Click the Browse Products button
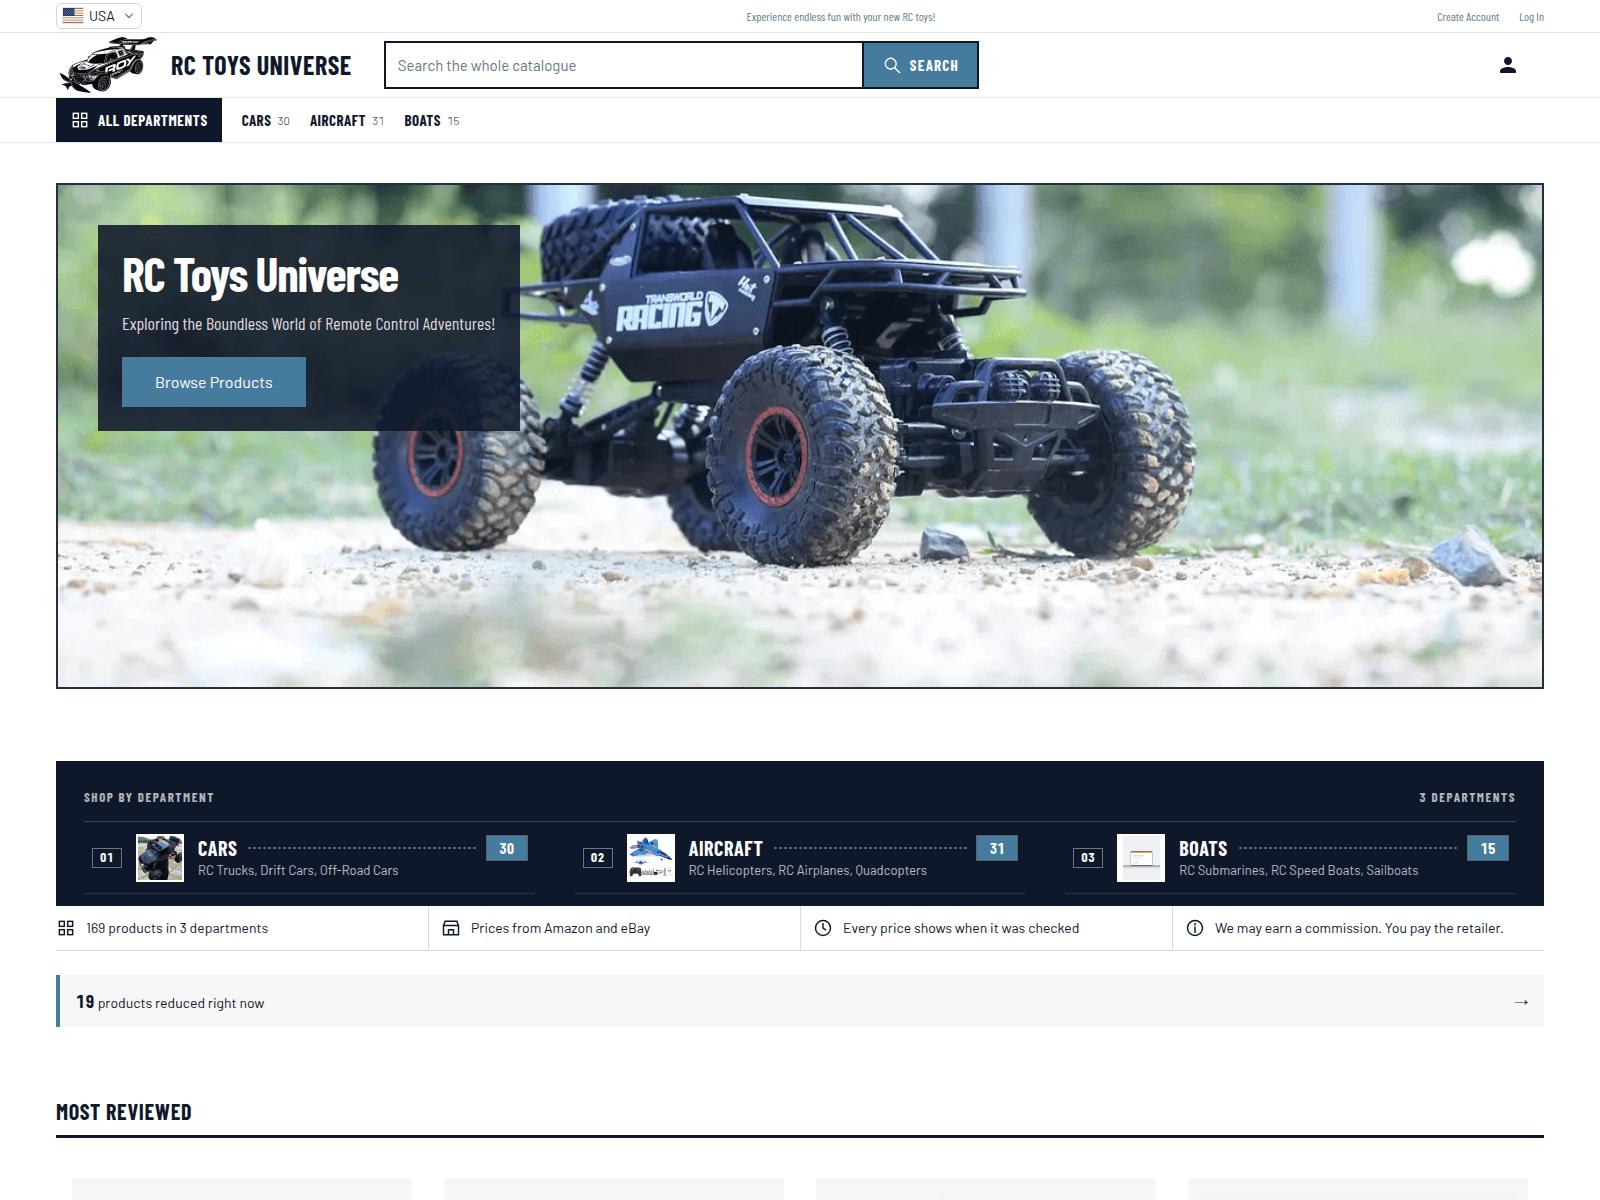This screenshot has height=1200, width=1600. 214,382
